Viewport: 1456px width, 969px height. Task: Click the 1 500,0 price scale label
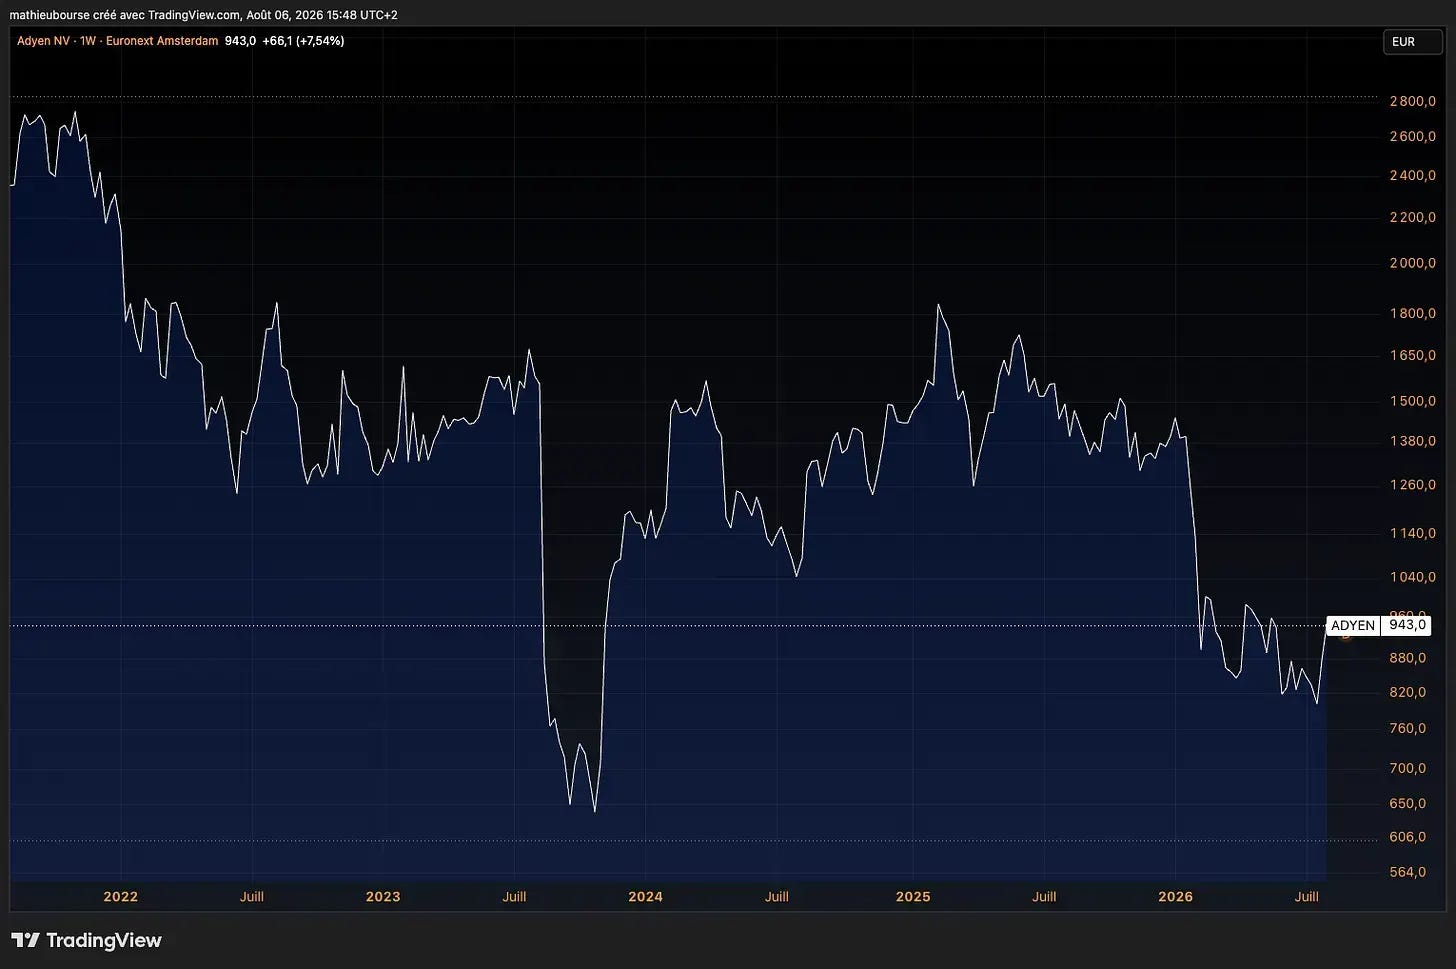[1413, 401]
